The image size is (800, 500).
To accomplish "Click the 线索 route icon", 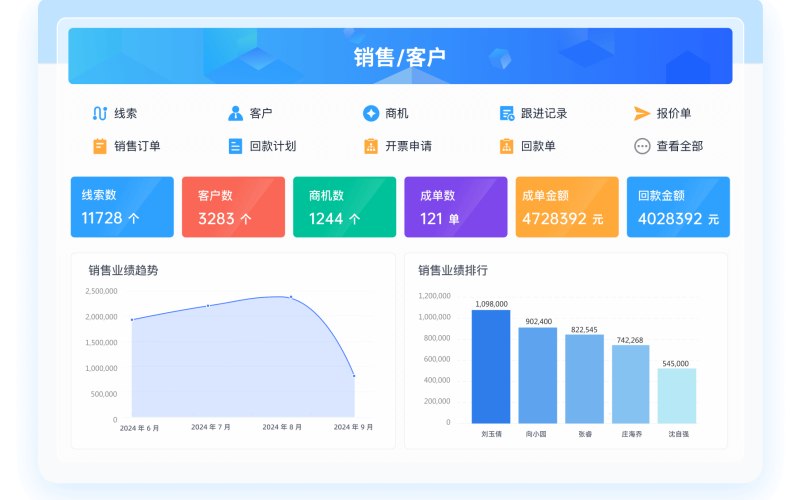I will click(x=99, y=113).
